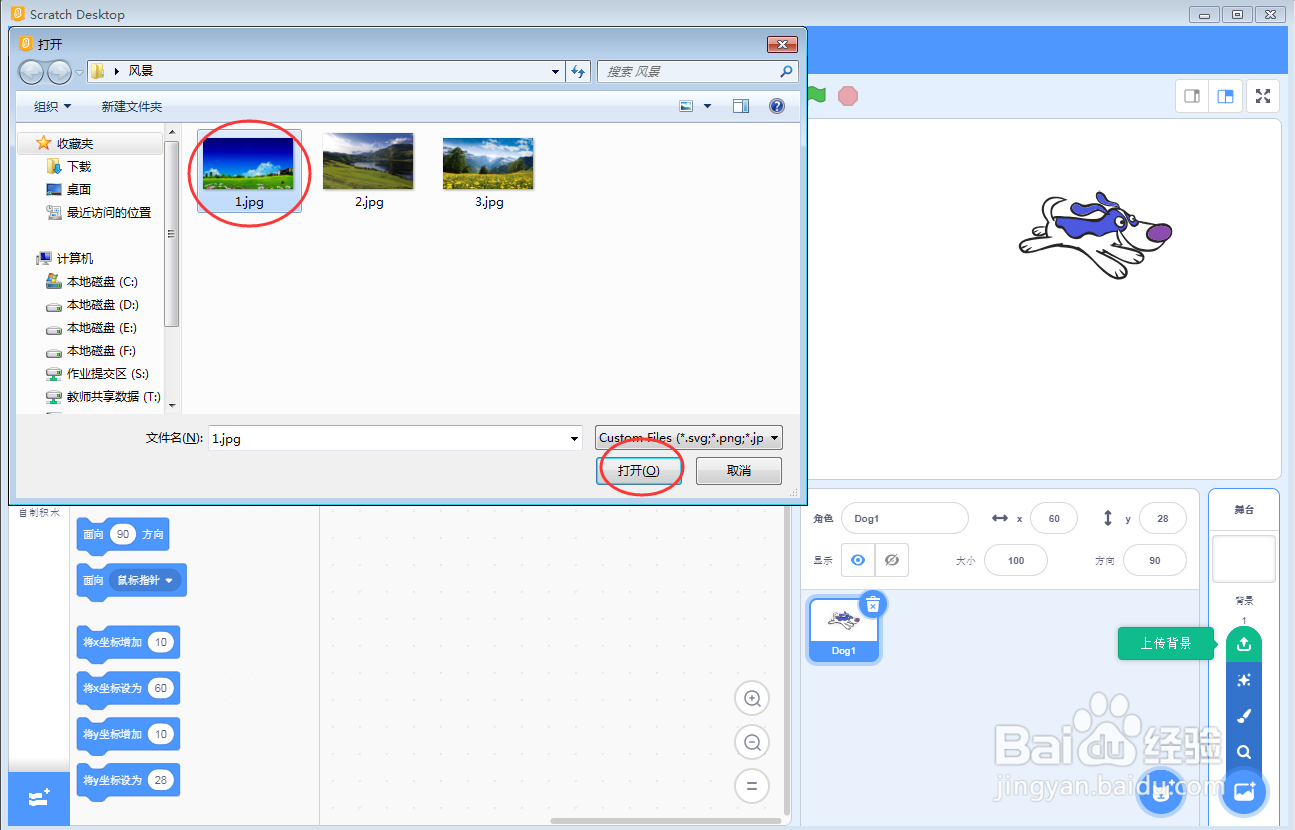Select 收藏夹 in navigation pane

click(74, 144)
